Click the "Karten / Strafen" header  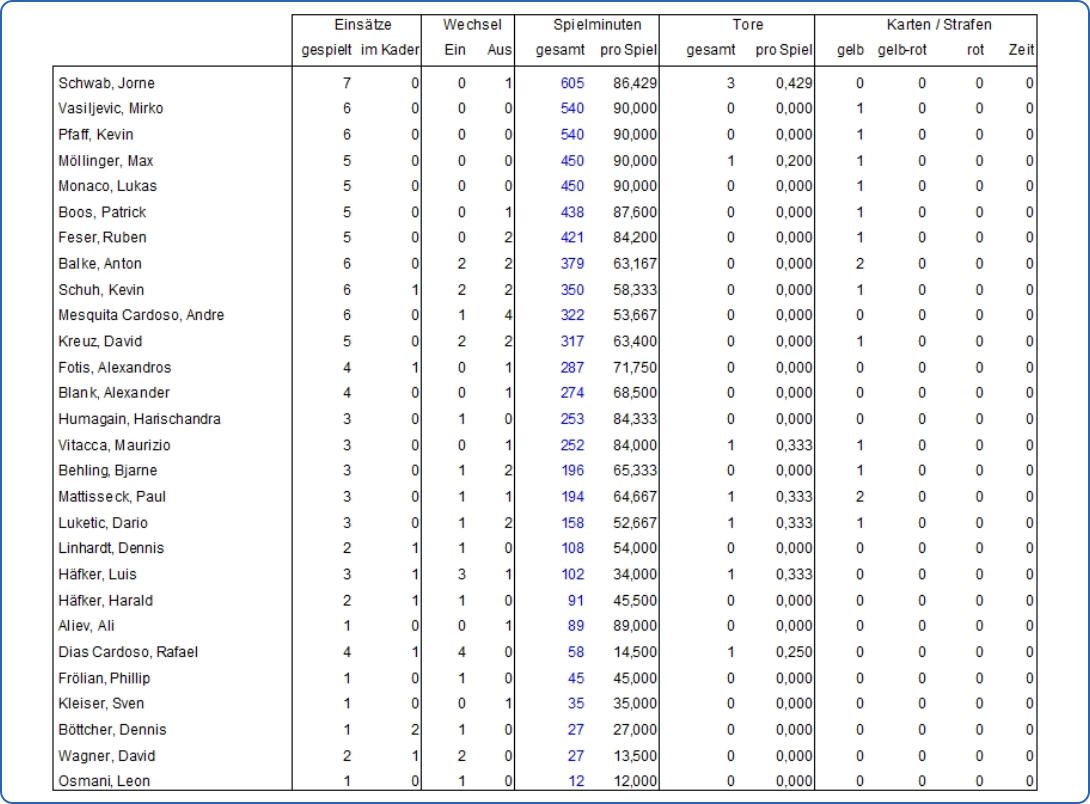click(925, 24)
